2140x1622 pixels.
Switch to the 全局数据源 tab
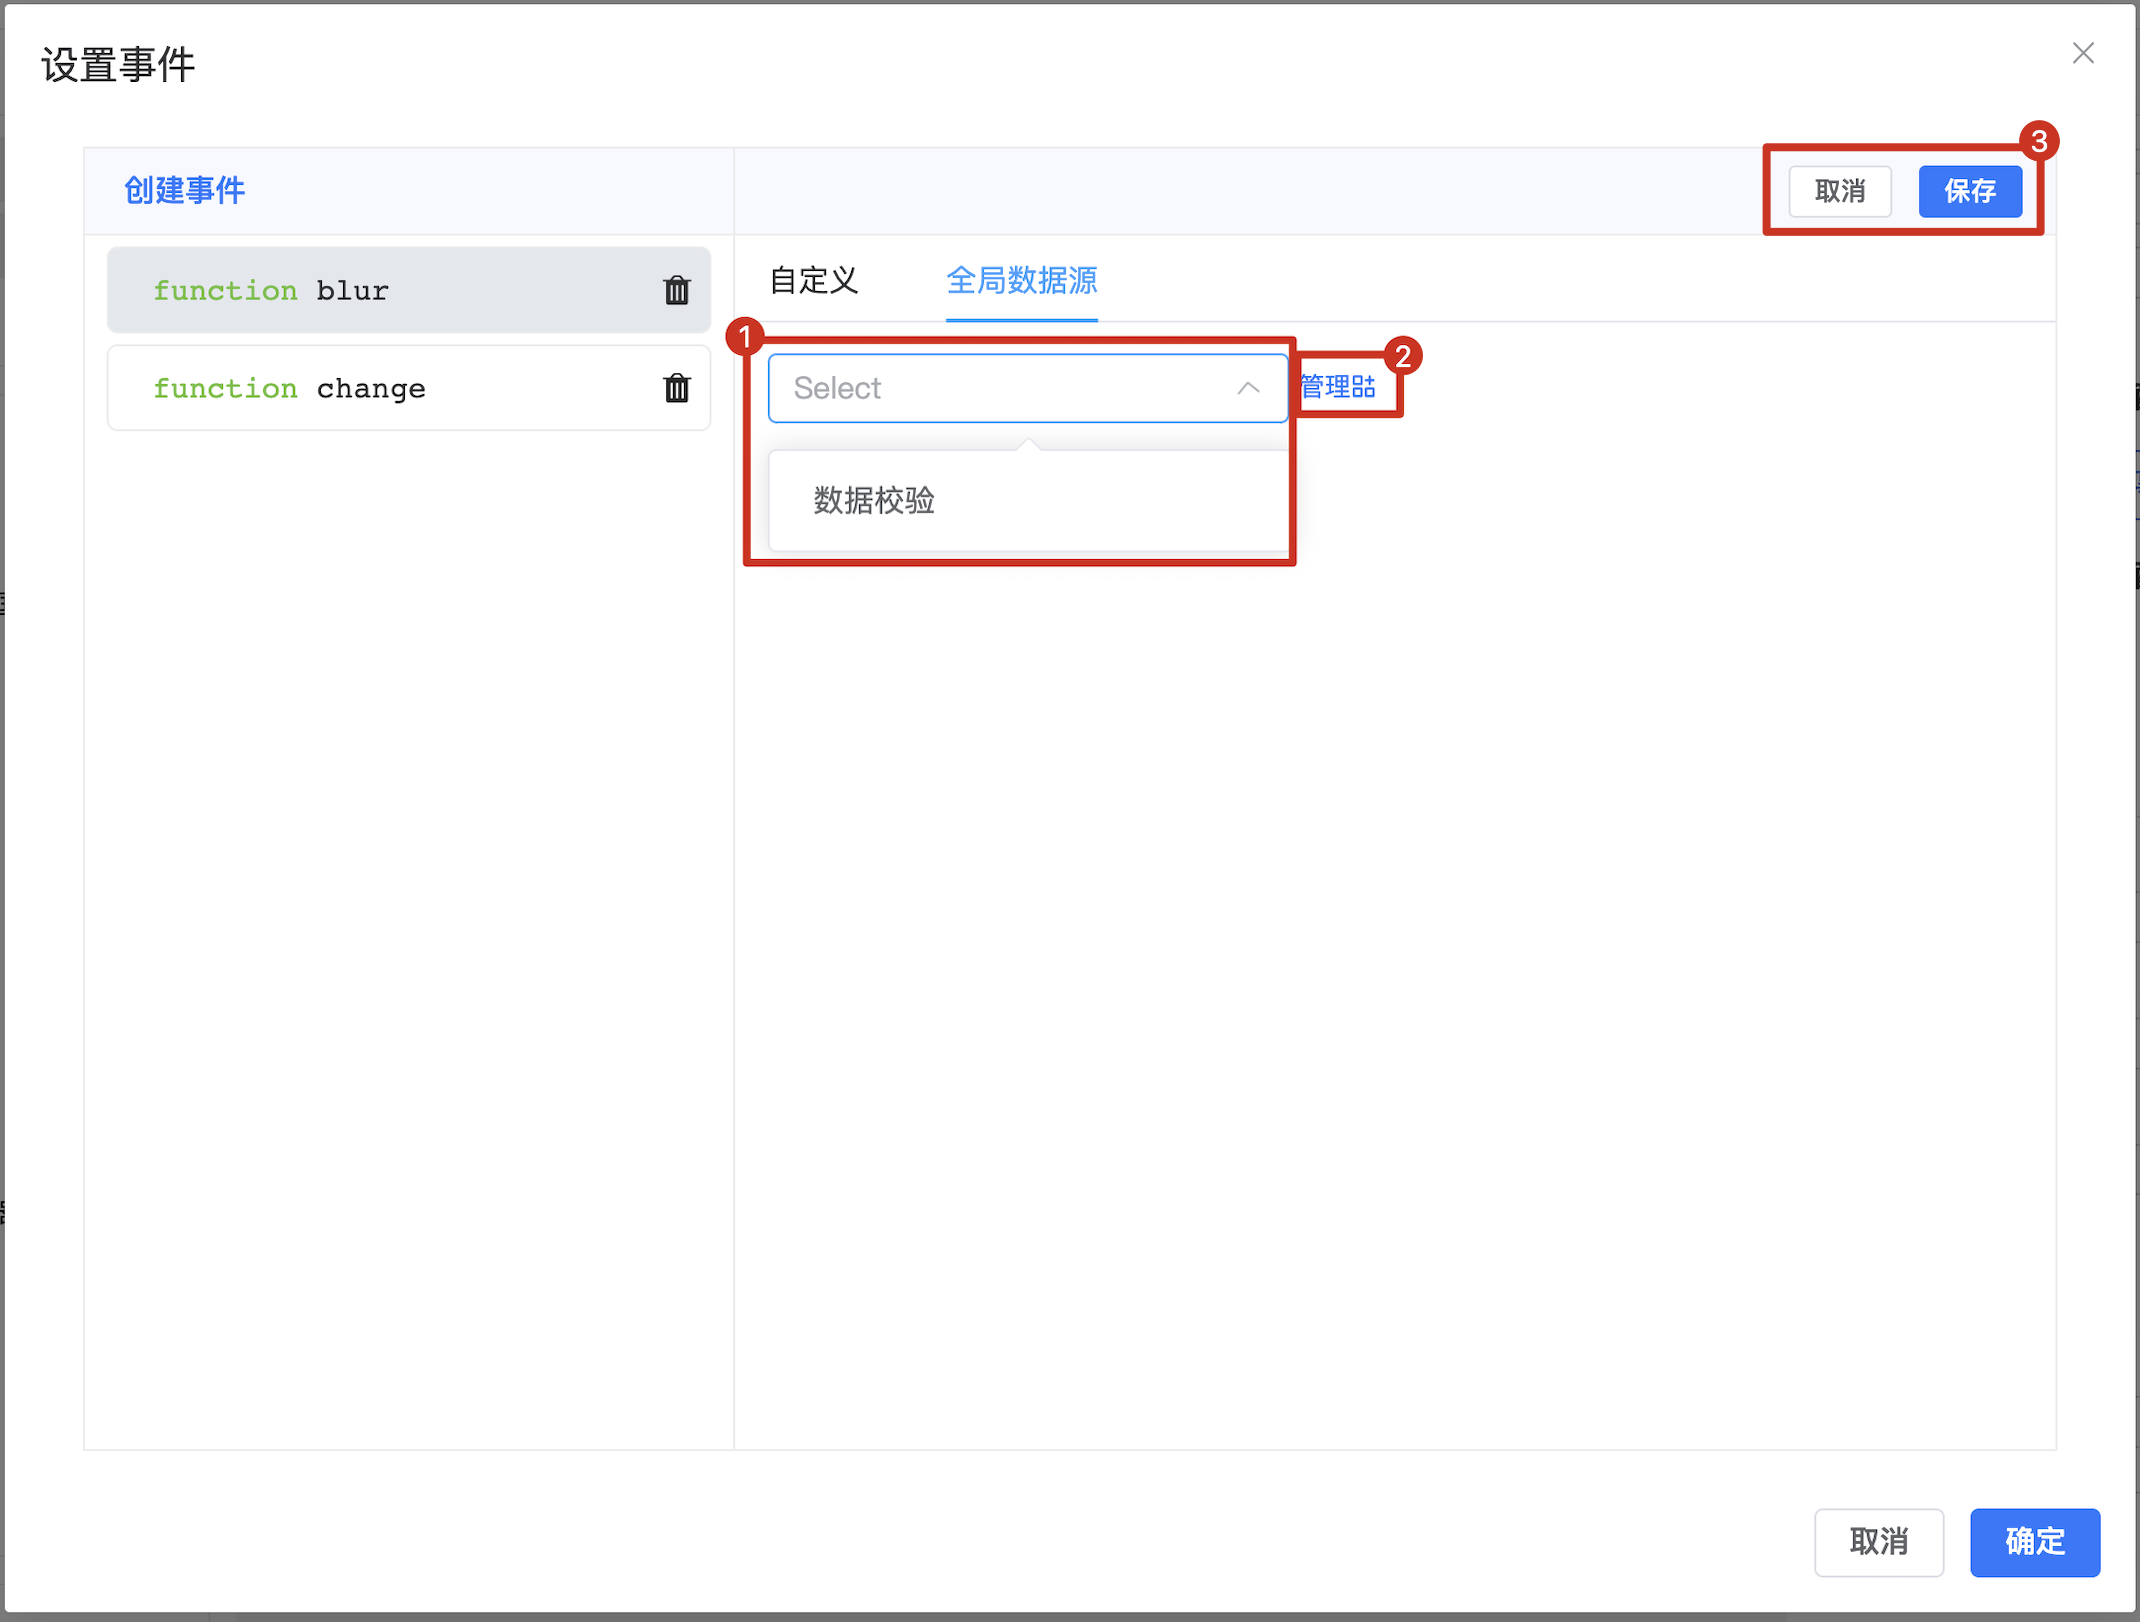pos(1021,281)
